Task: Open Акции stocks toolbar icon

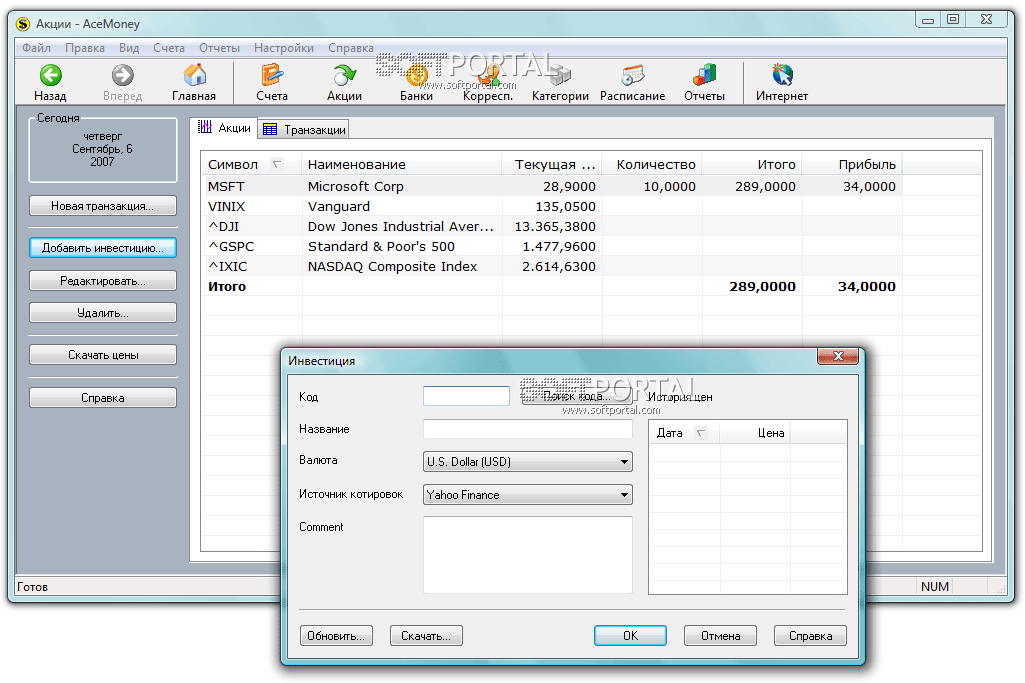Action: click(x=344, y=76)
